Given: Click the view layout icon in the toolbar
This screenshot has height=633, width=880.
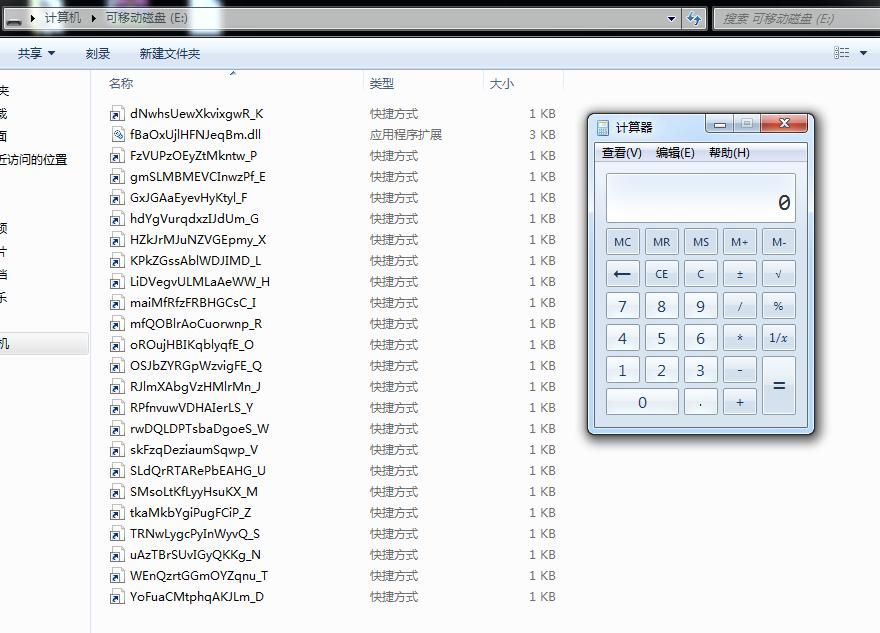Looking at the screenshot, I should pos(841,53).
